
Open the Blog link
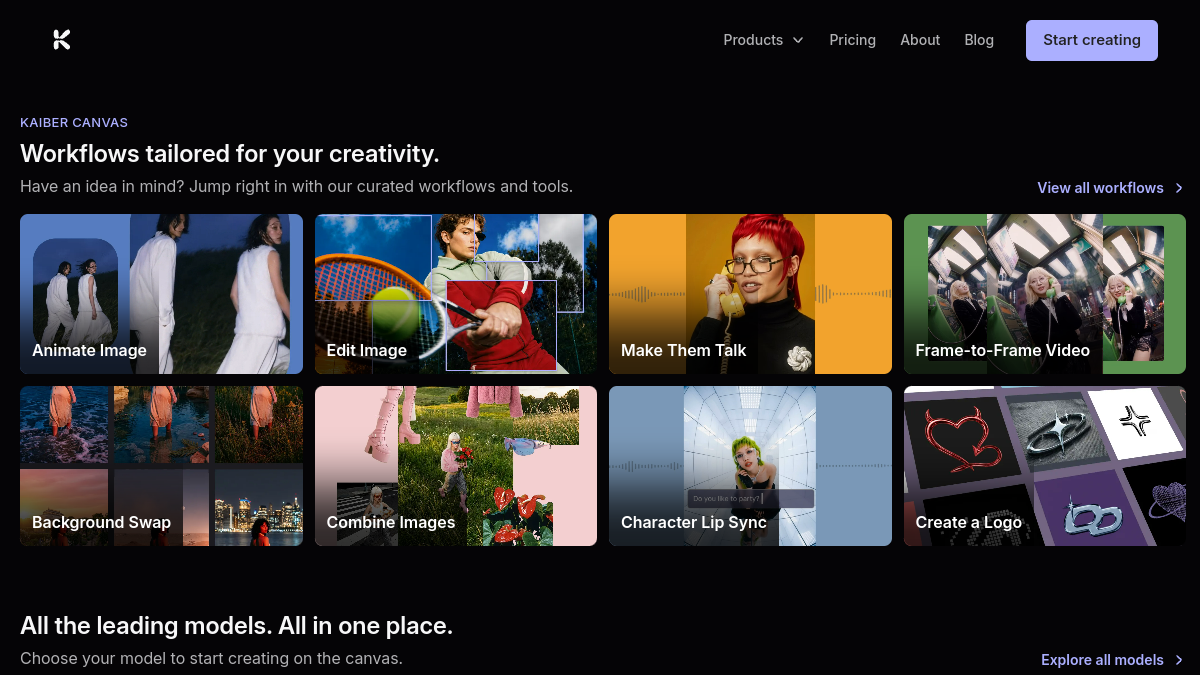[x=979, y=40]
